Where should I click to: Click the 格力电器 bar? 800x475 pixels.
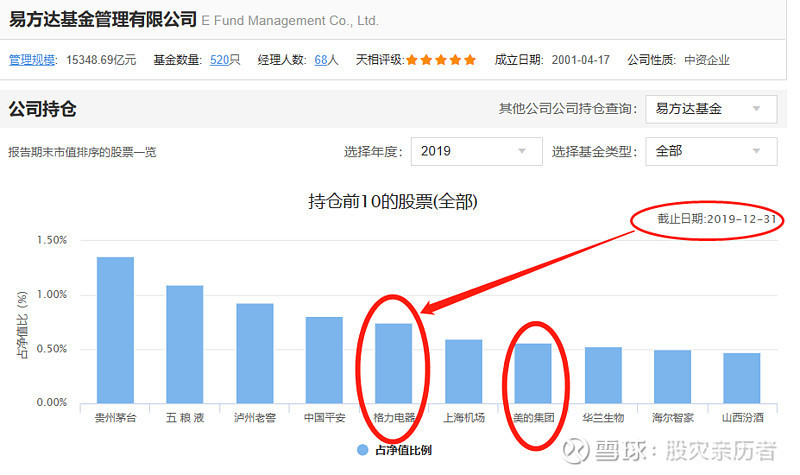coord(393,363)
